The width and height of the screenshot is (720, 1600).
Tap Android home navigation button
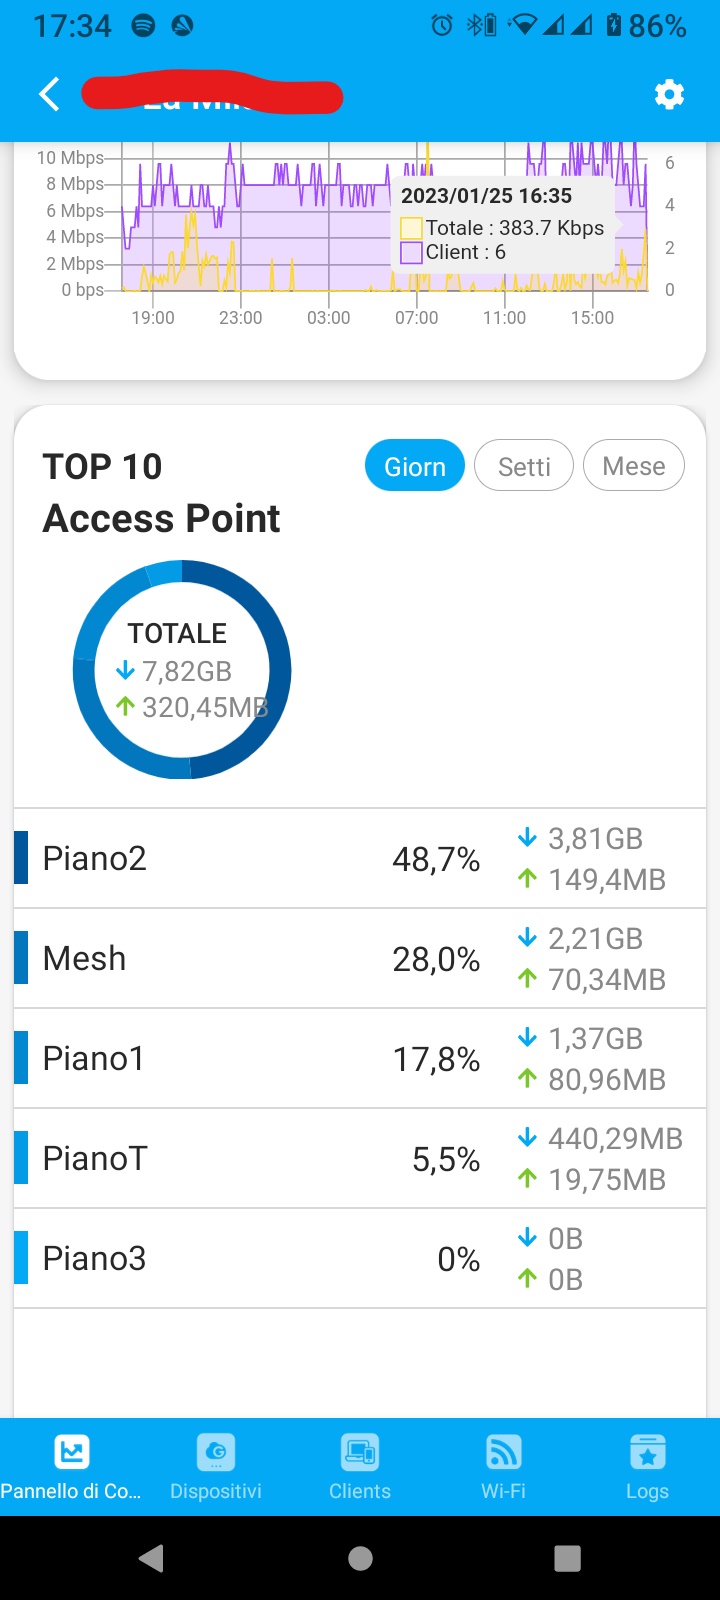[x=360, y=1558]
